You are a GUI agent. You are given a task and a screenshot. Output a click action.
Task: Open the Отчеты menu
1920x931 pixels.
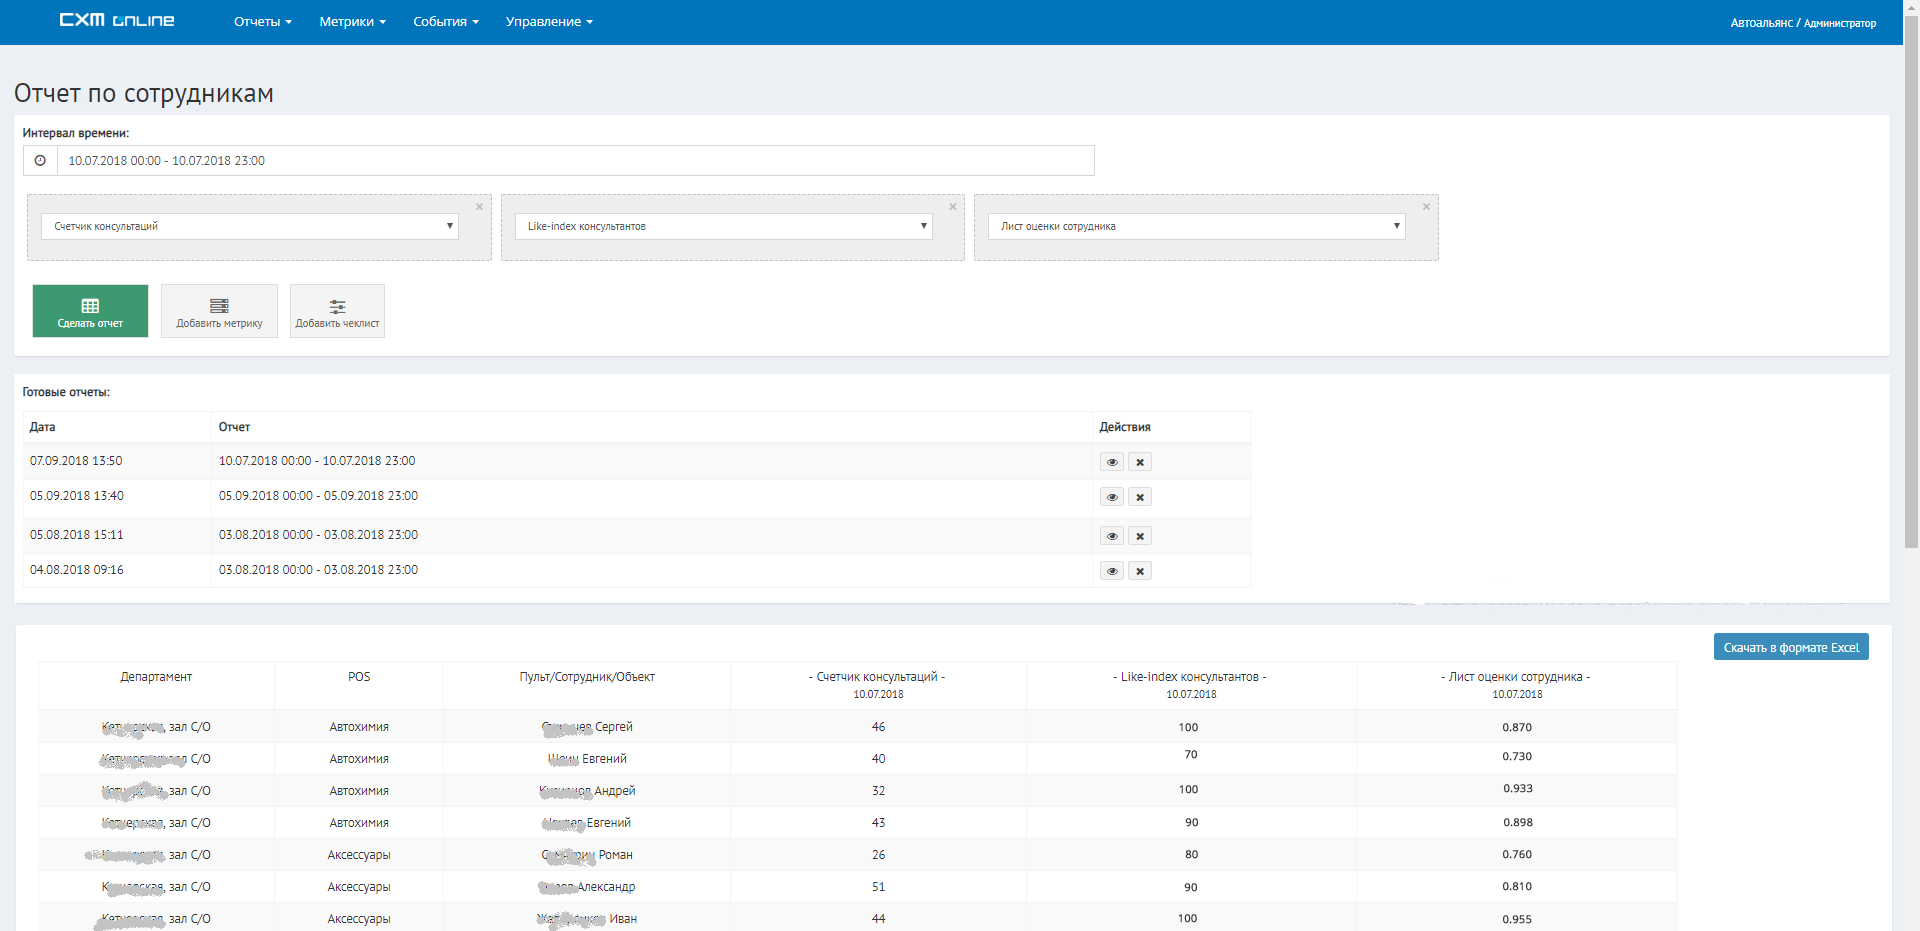262,22
